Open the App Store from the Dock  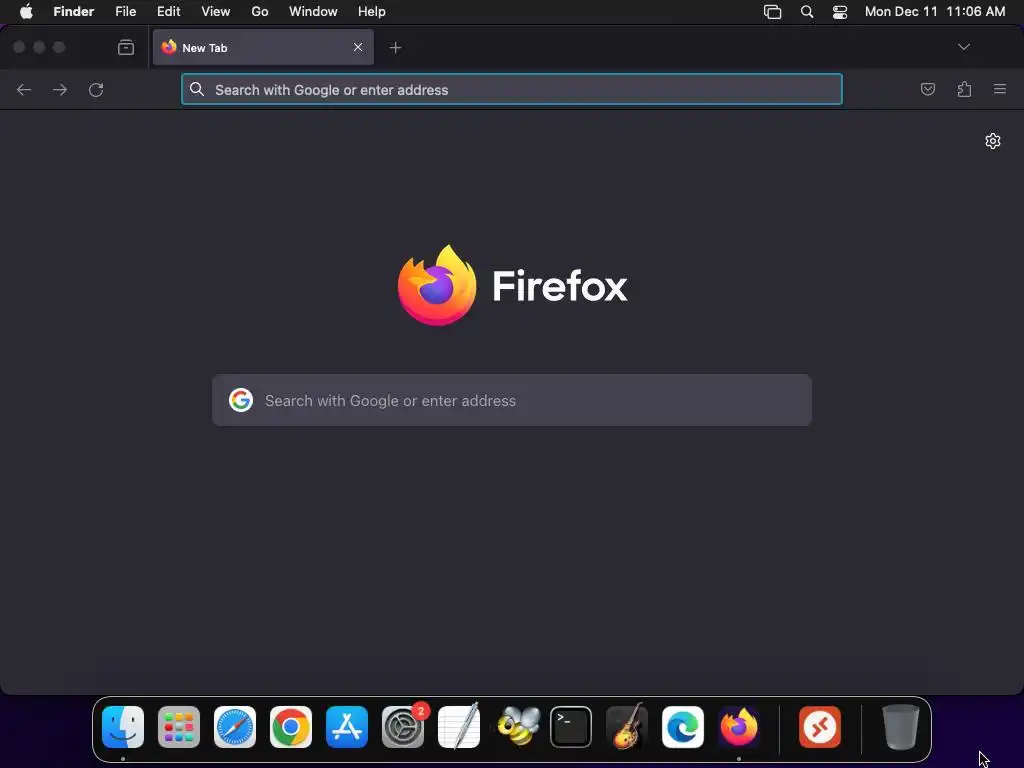347,727
